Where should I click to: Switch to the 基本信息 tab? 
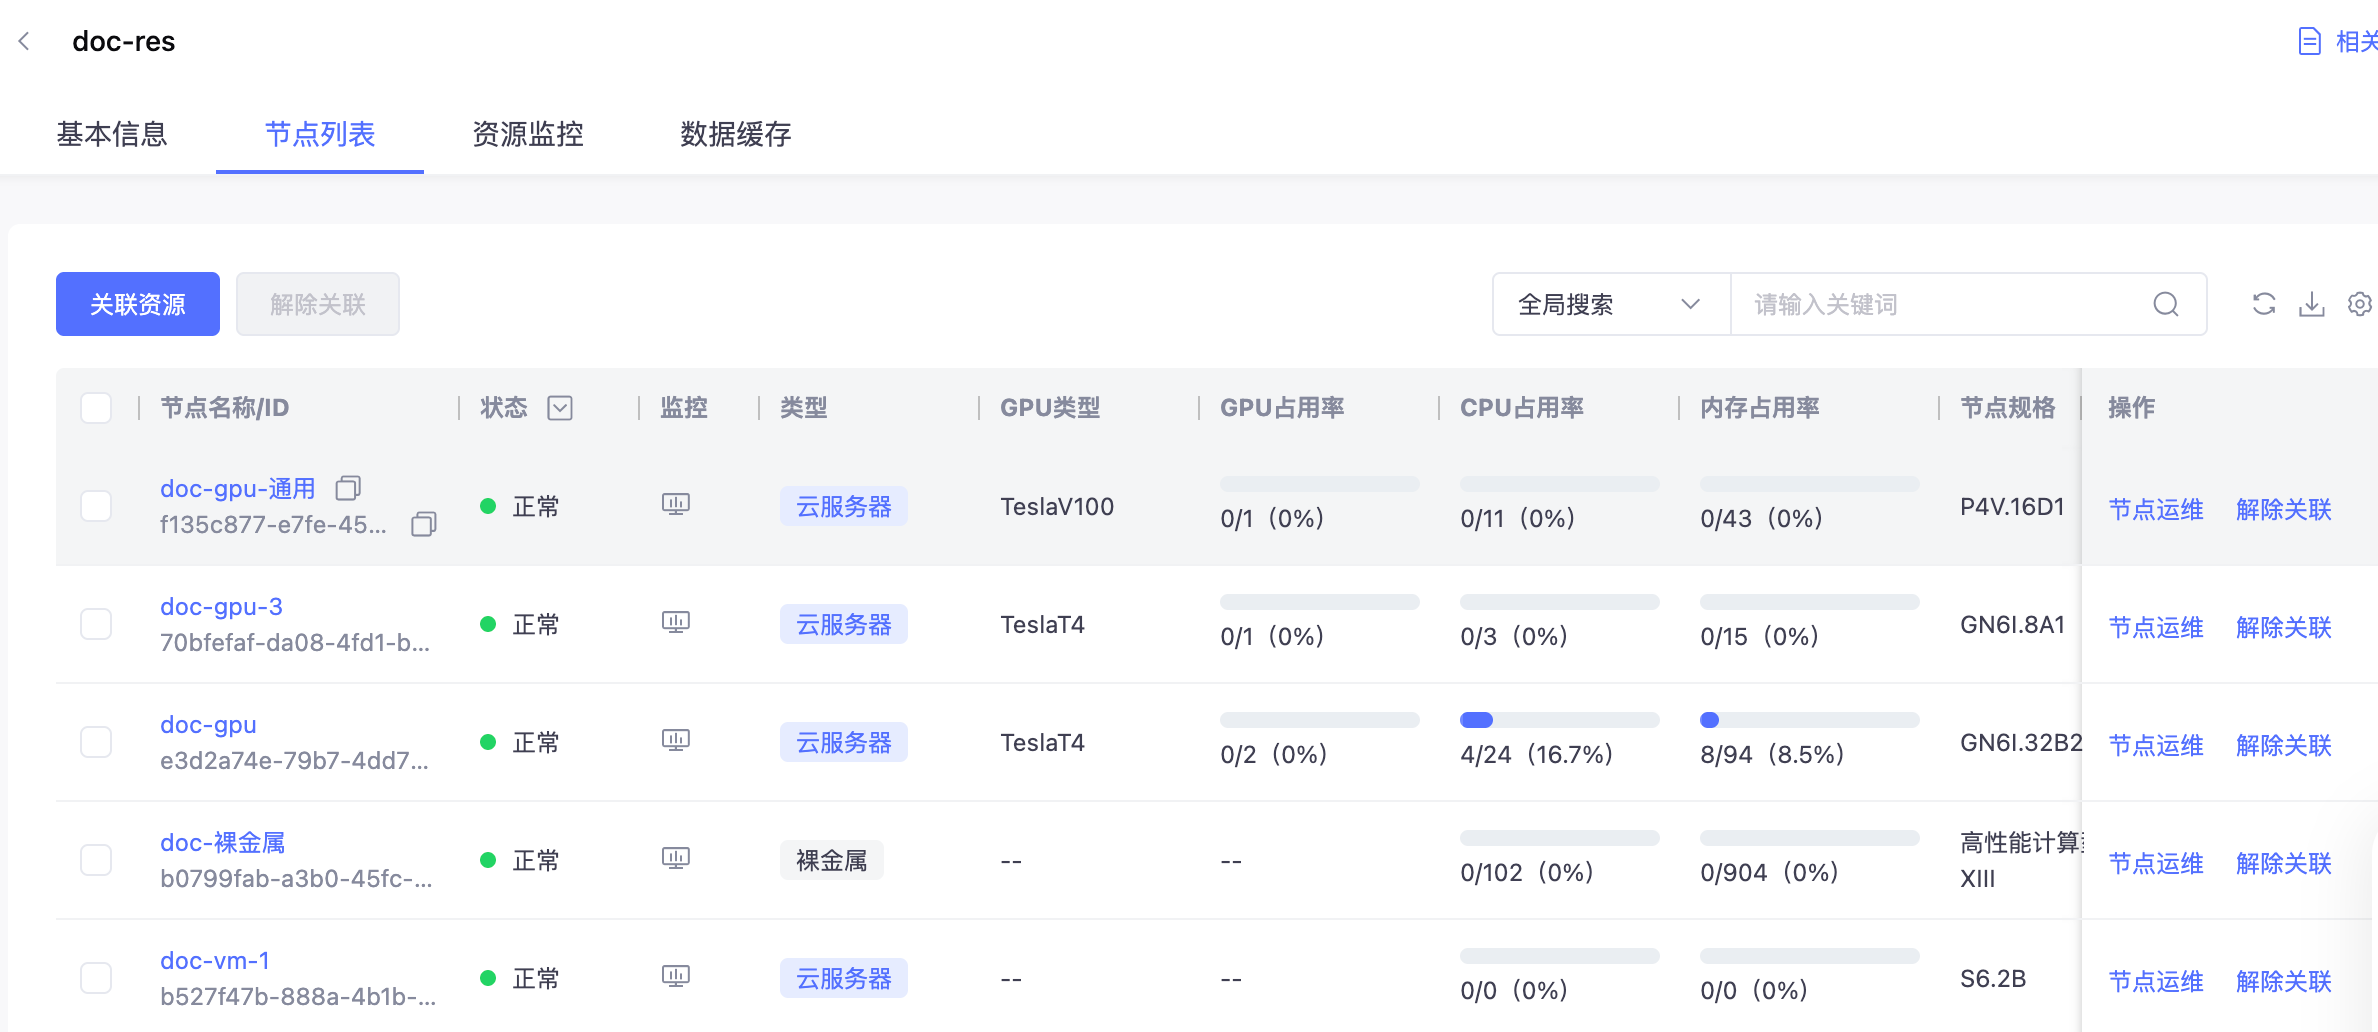click(x=112, y=134)
